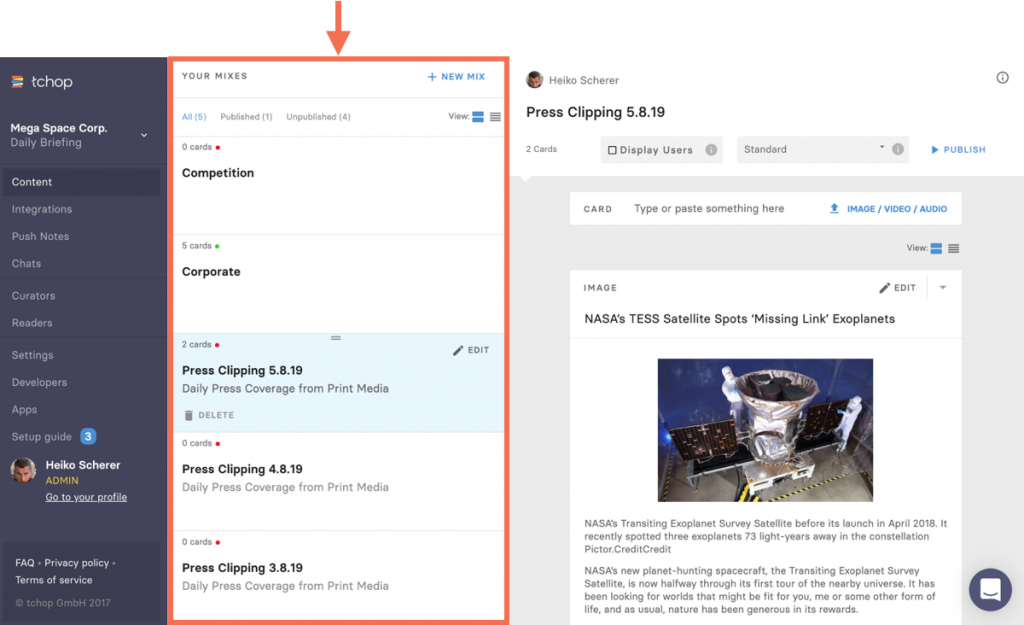Publish the Press Clipping 5.8.19 mix
Viewport: 1024px width, 625px height.
(x=958, y=150)
